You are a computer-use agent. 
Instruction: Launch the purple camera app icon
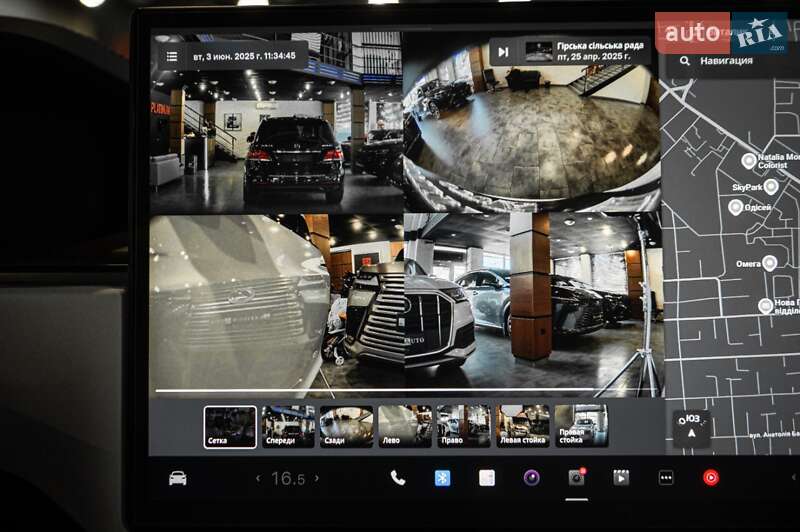point(531,478)
